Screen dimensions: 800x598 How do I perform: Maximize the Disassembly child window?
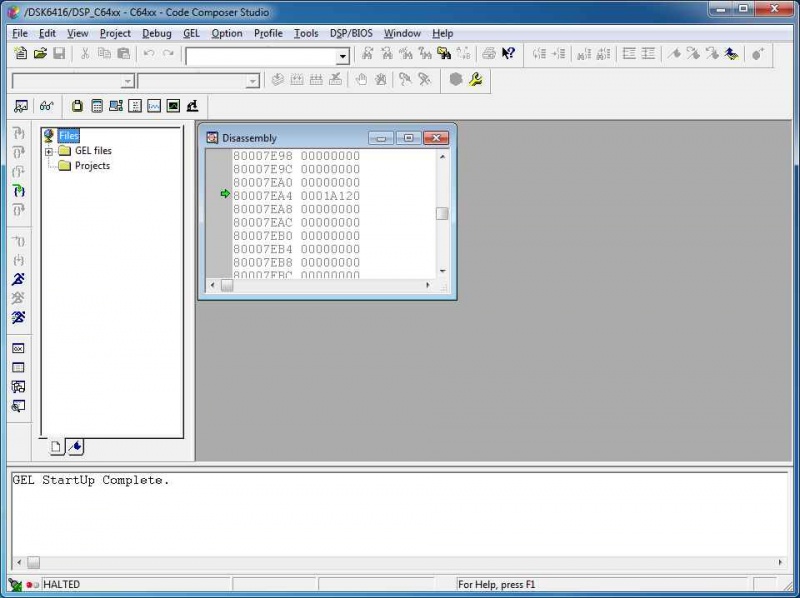pos(408,138)
